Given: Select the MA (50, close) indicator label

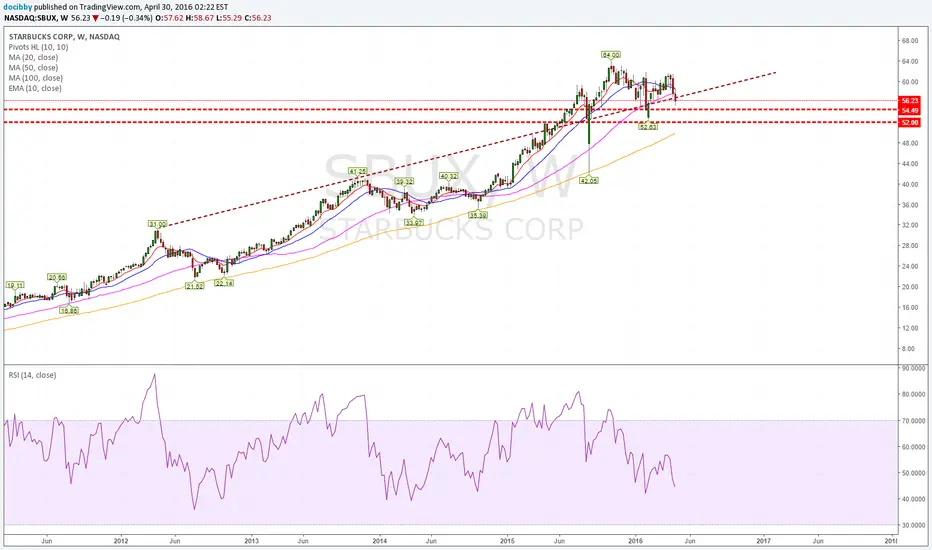Looking at the screenshot, I should tap(33, 68).
